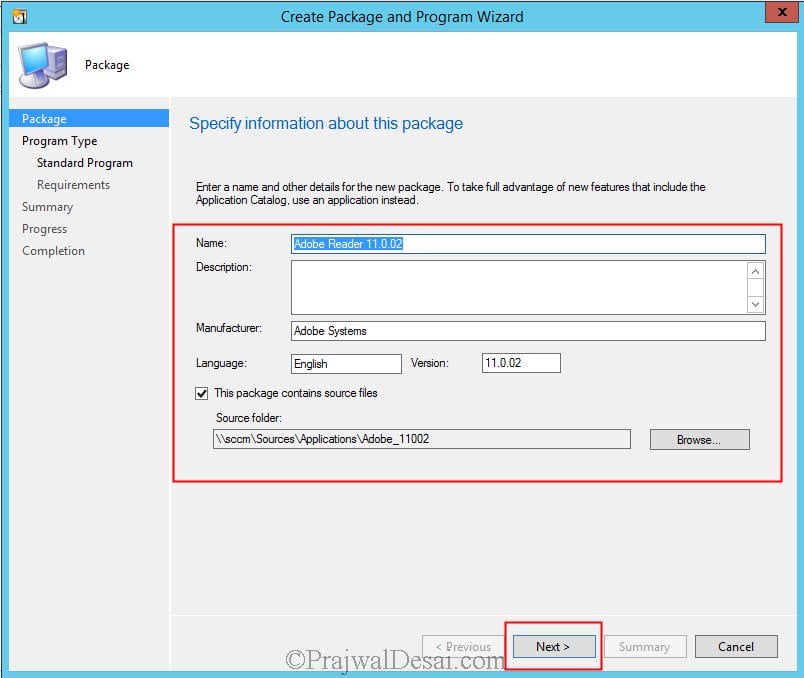Screen dimensions: 804x678
Task: Click the Package computer icon in header
Action: pos(43,66)
